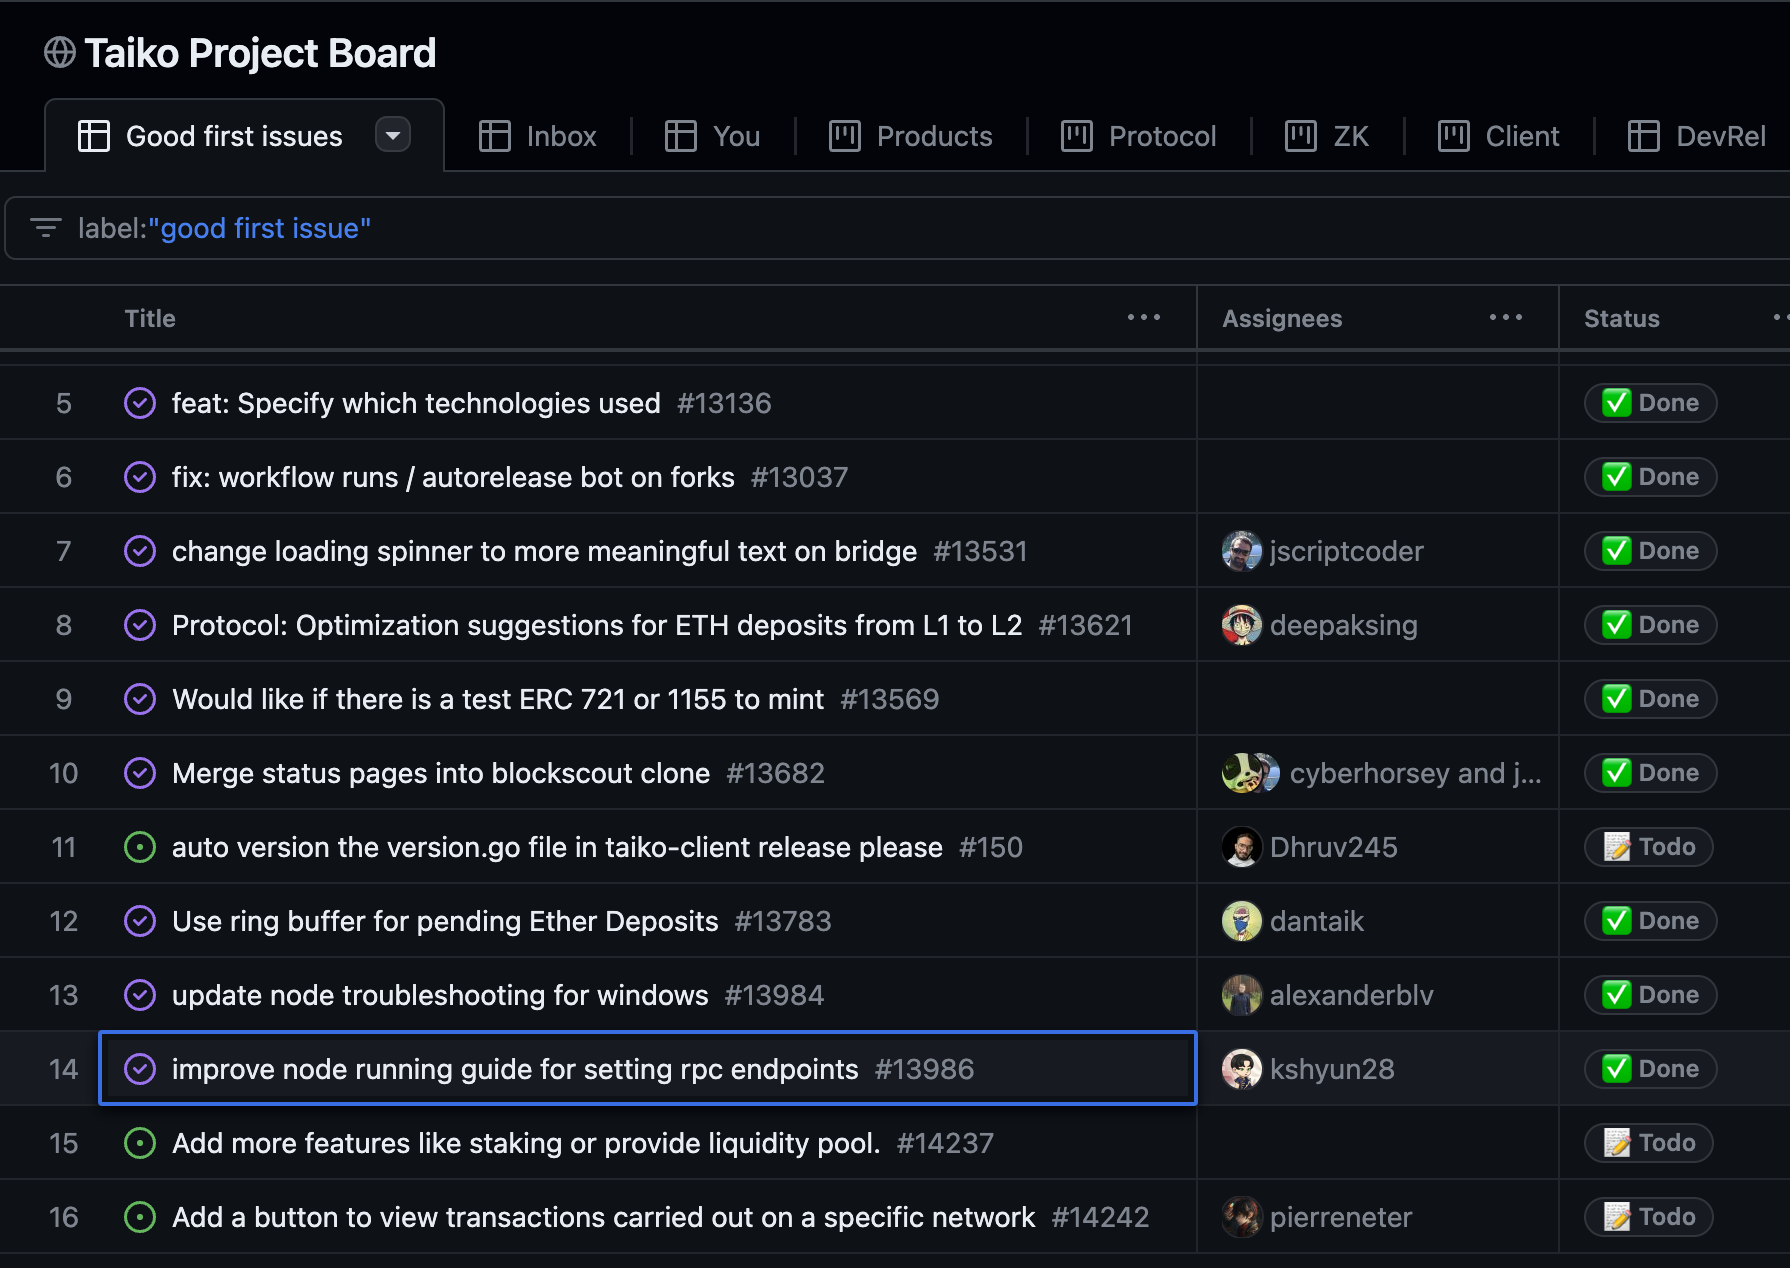Click open-issue icon for #150

(140, 847)
